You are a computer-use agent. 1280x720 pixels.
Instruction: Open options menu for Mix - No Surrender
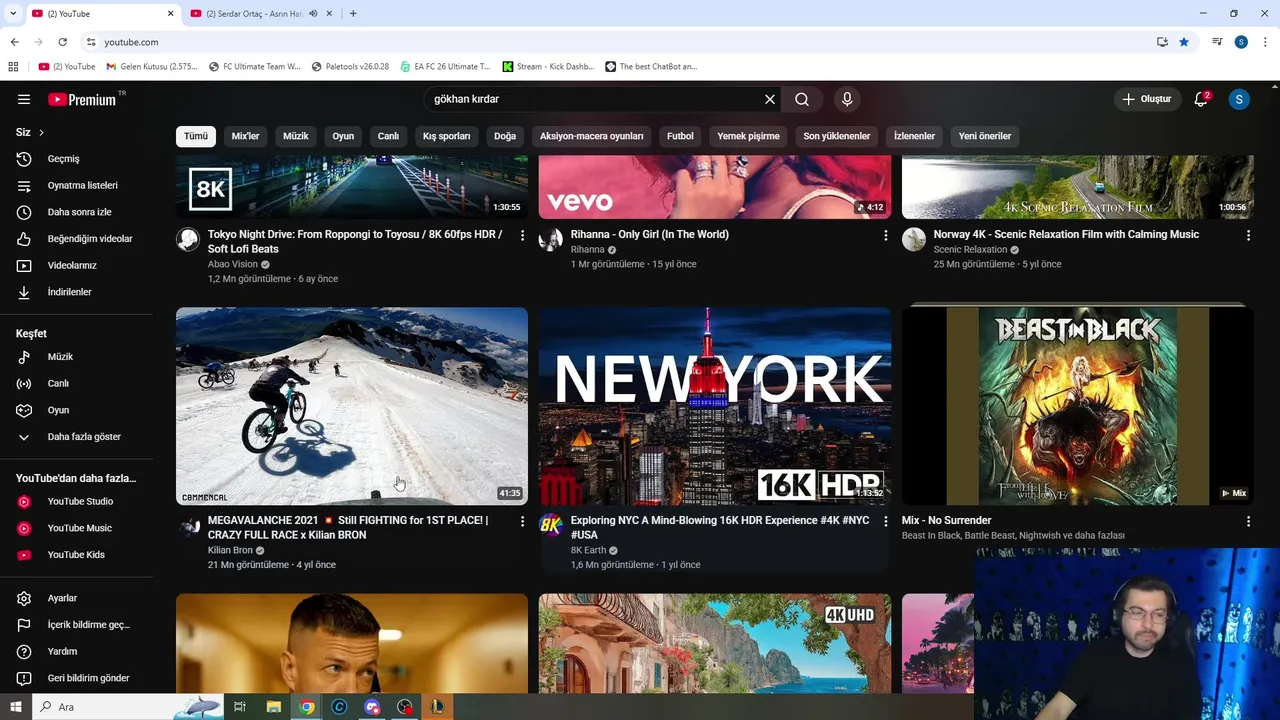point(1248,521)
